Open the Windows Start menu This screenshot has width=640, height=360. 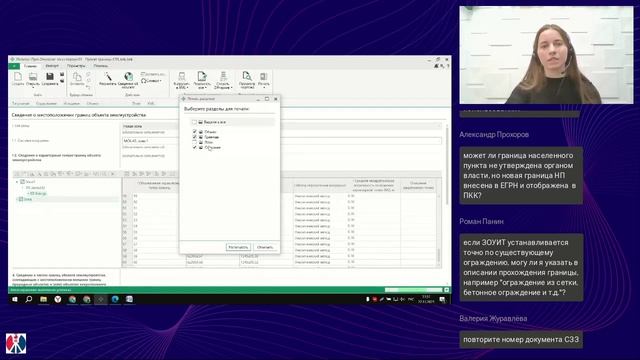point(15,299)
